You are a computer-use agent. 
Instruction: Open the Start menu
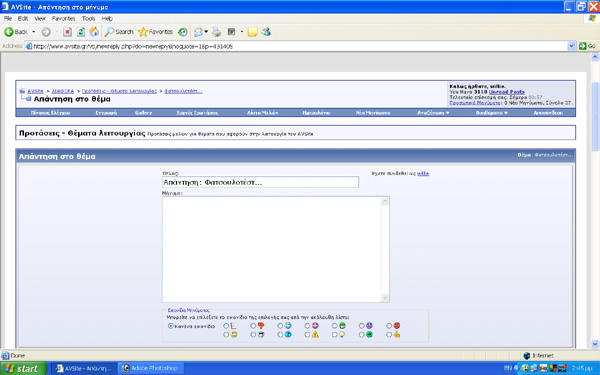(x=23, y=368)
